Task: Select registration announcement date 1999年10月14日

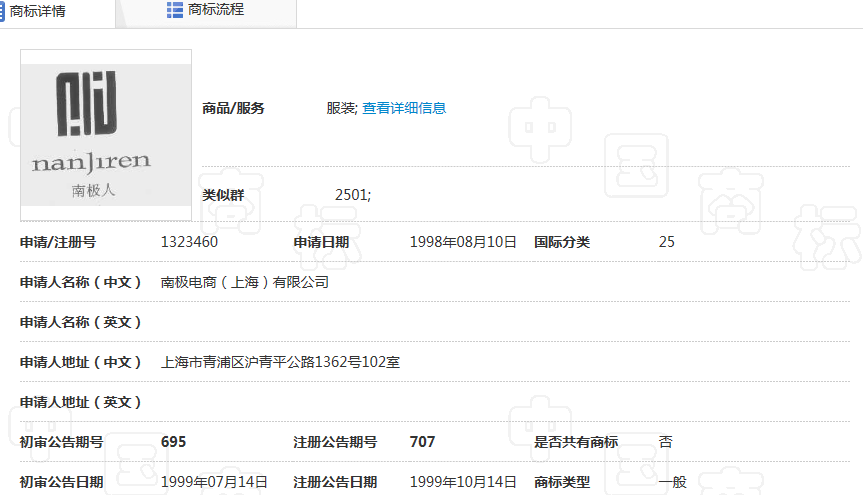Action: point(462,482)
